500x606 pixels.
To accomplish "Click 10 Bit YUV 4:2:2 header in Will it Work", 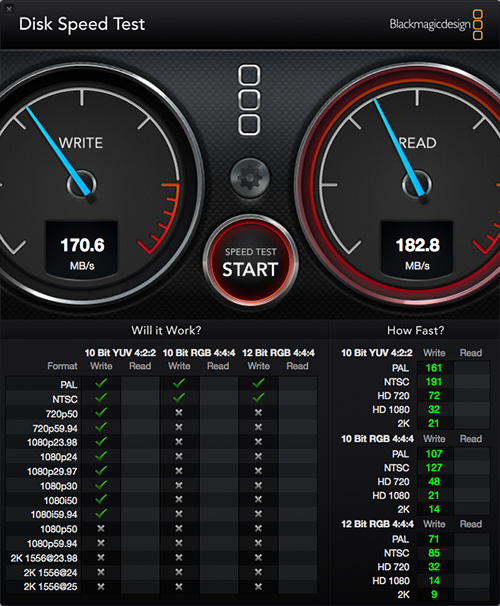I will pos(120,353).
